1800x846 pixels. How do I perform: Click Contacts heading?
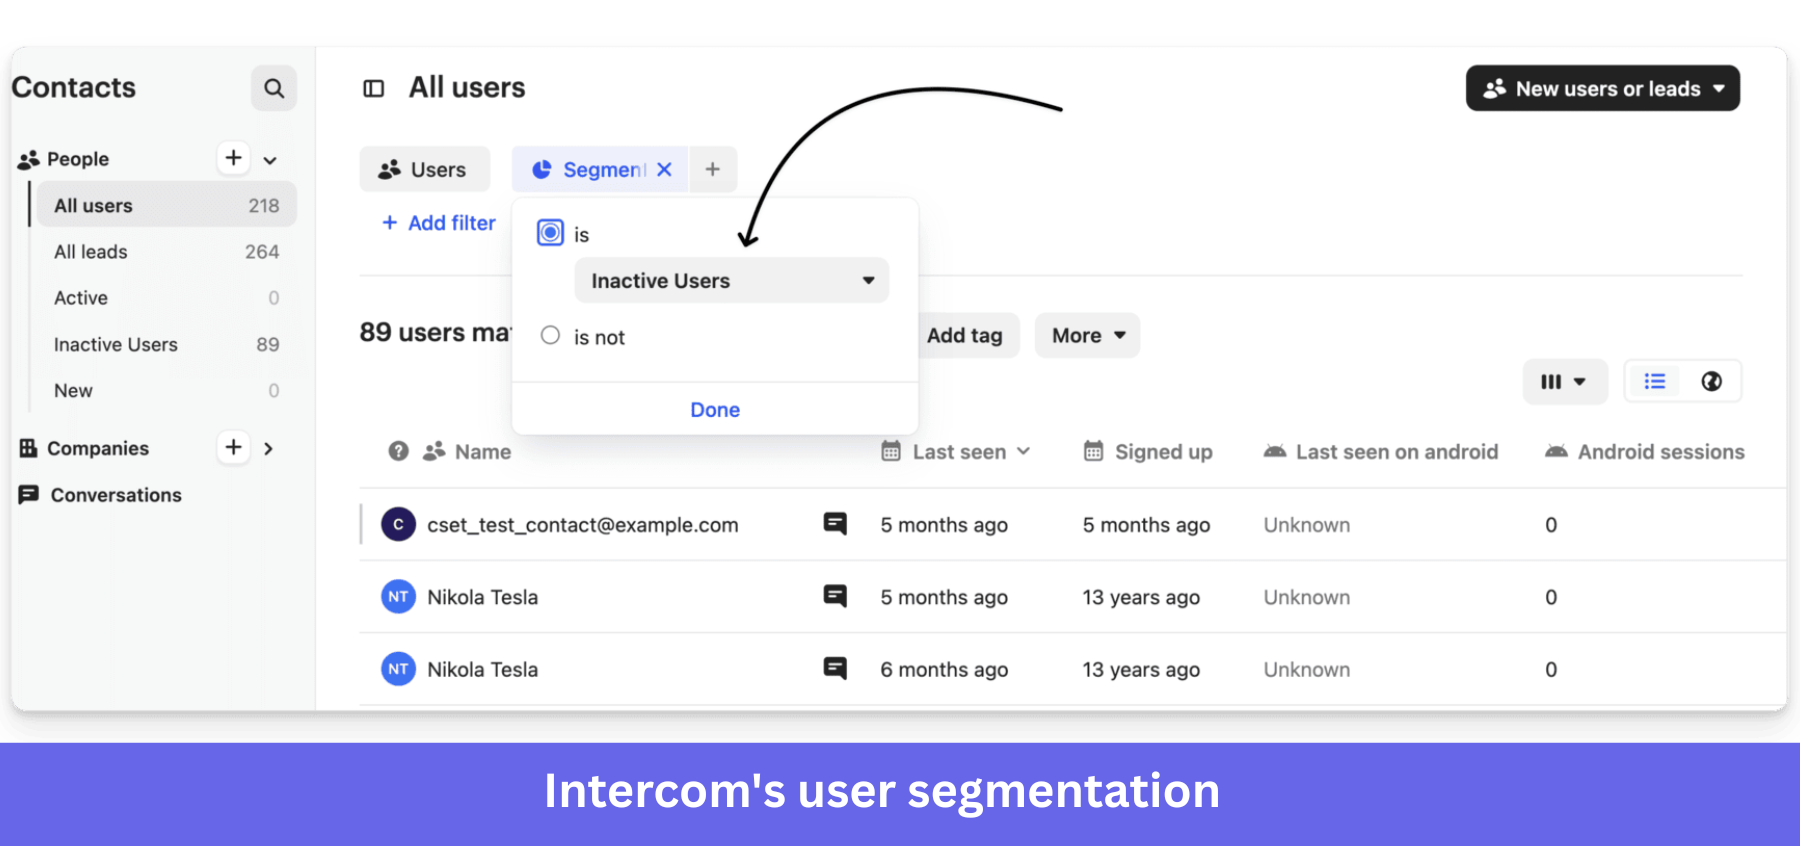(x=73, y=88)
